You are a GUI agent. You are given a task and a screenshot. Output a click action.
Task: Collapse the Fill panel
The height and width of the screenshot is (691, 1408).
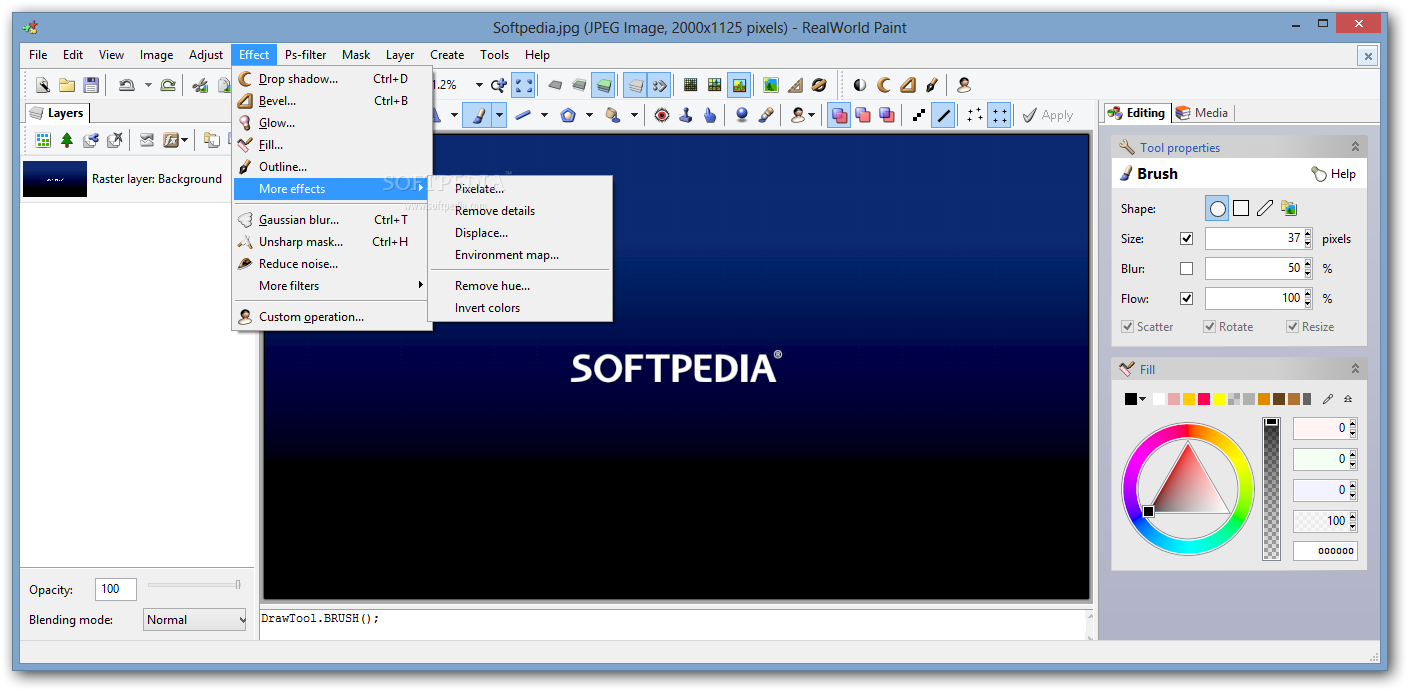coord(1355,369)
